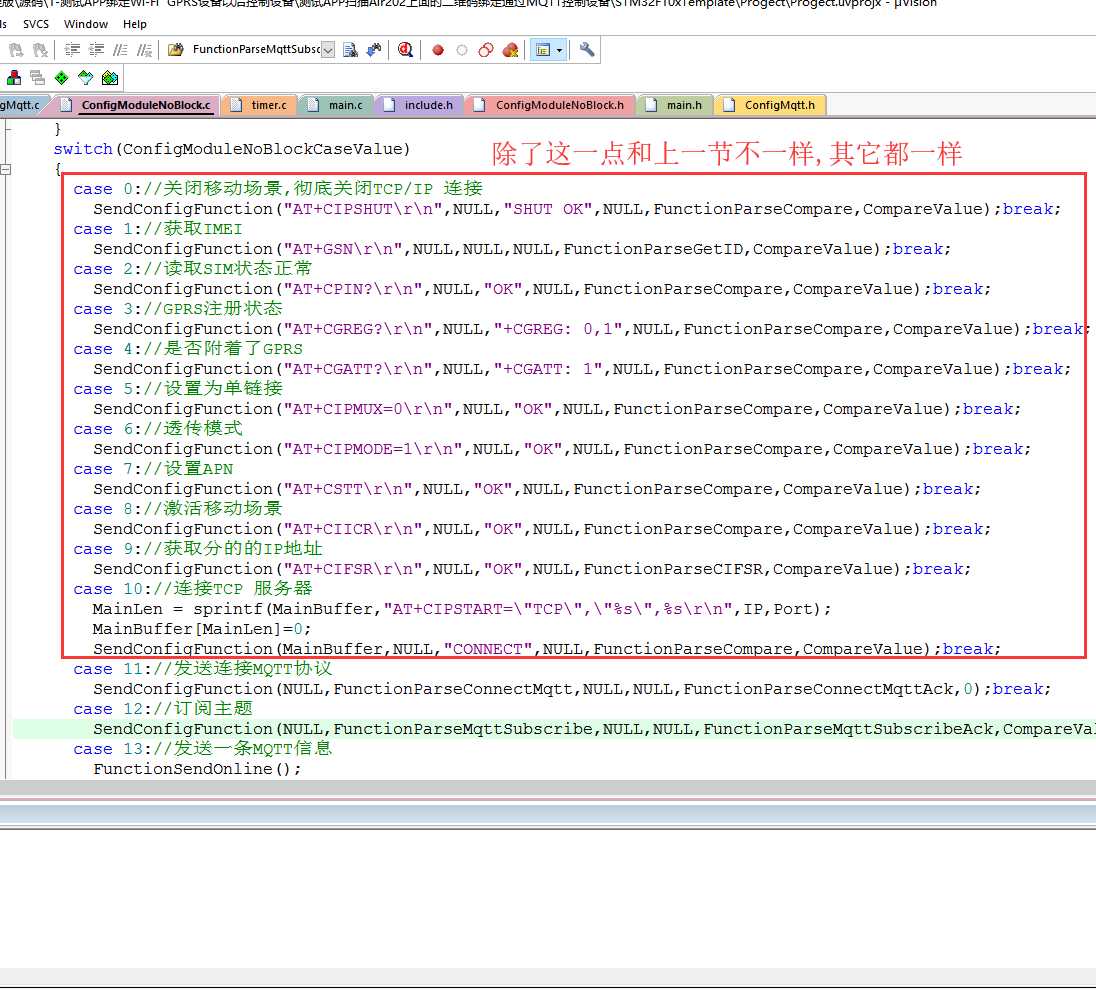Insert/remove breakpoint red dot icon

(438, 50)
